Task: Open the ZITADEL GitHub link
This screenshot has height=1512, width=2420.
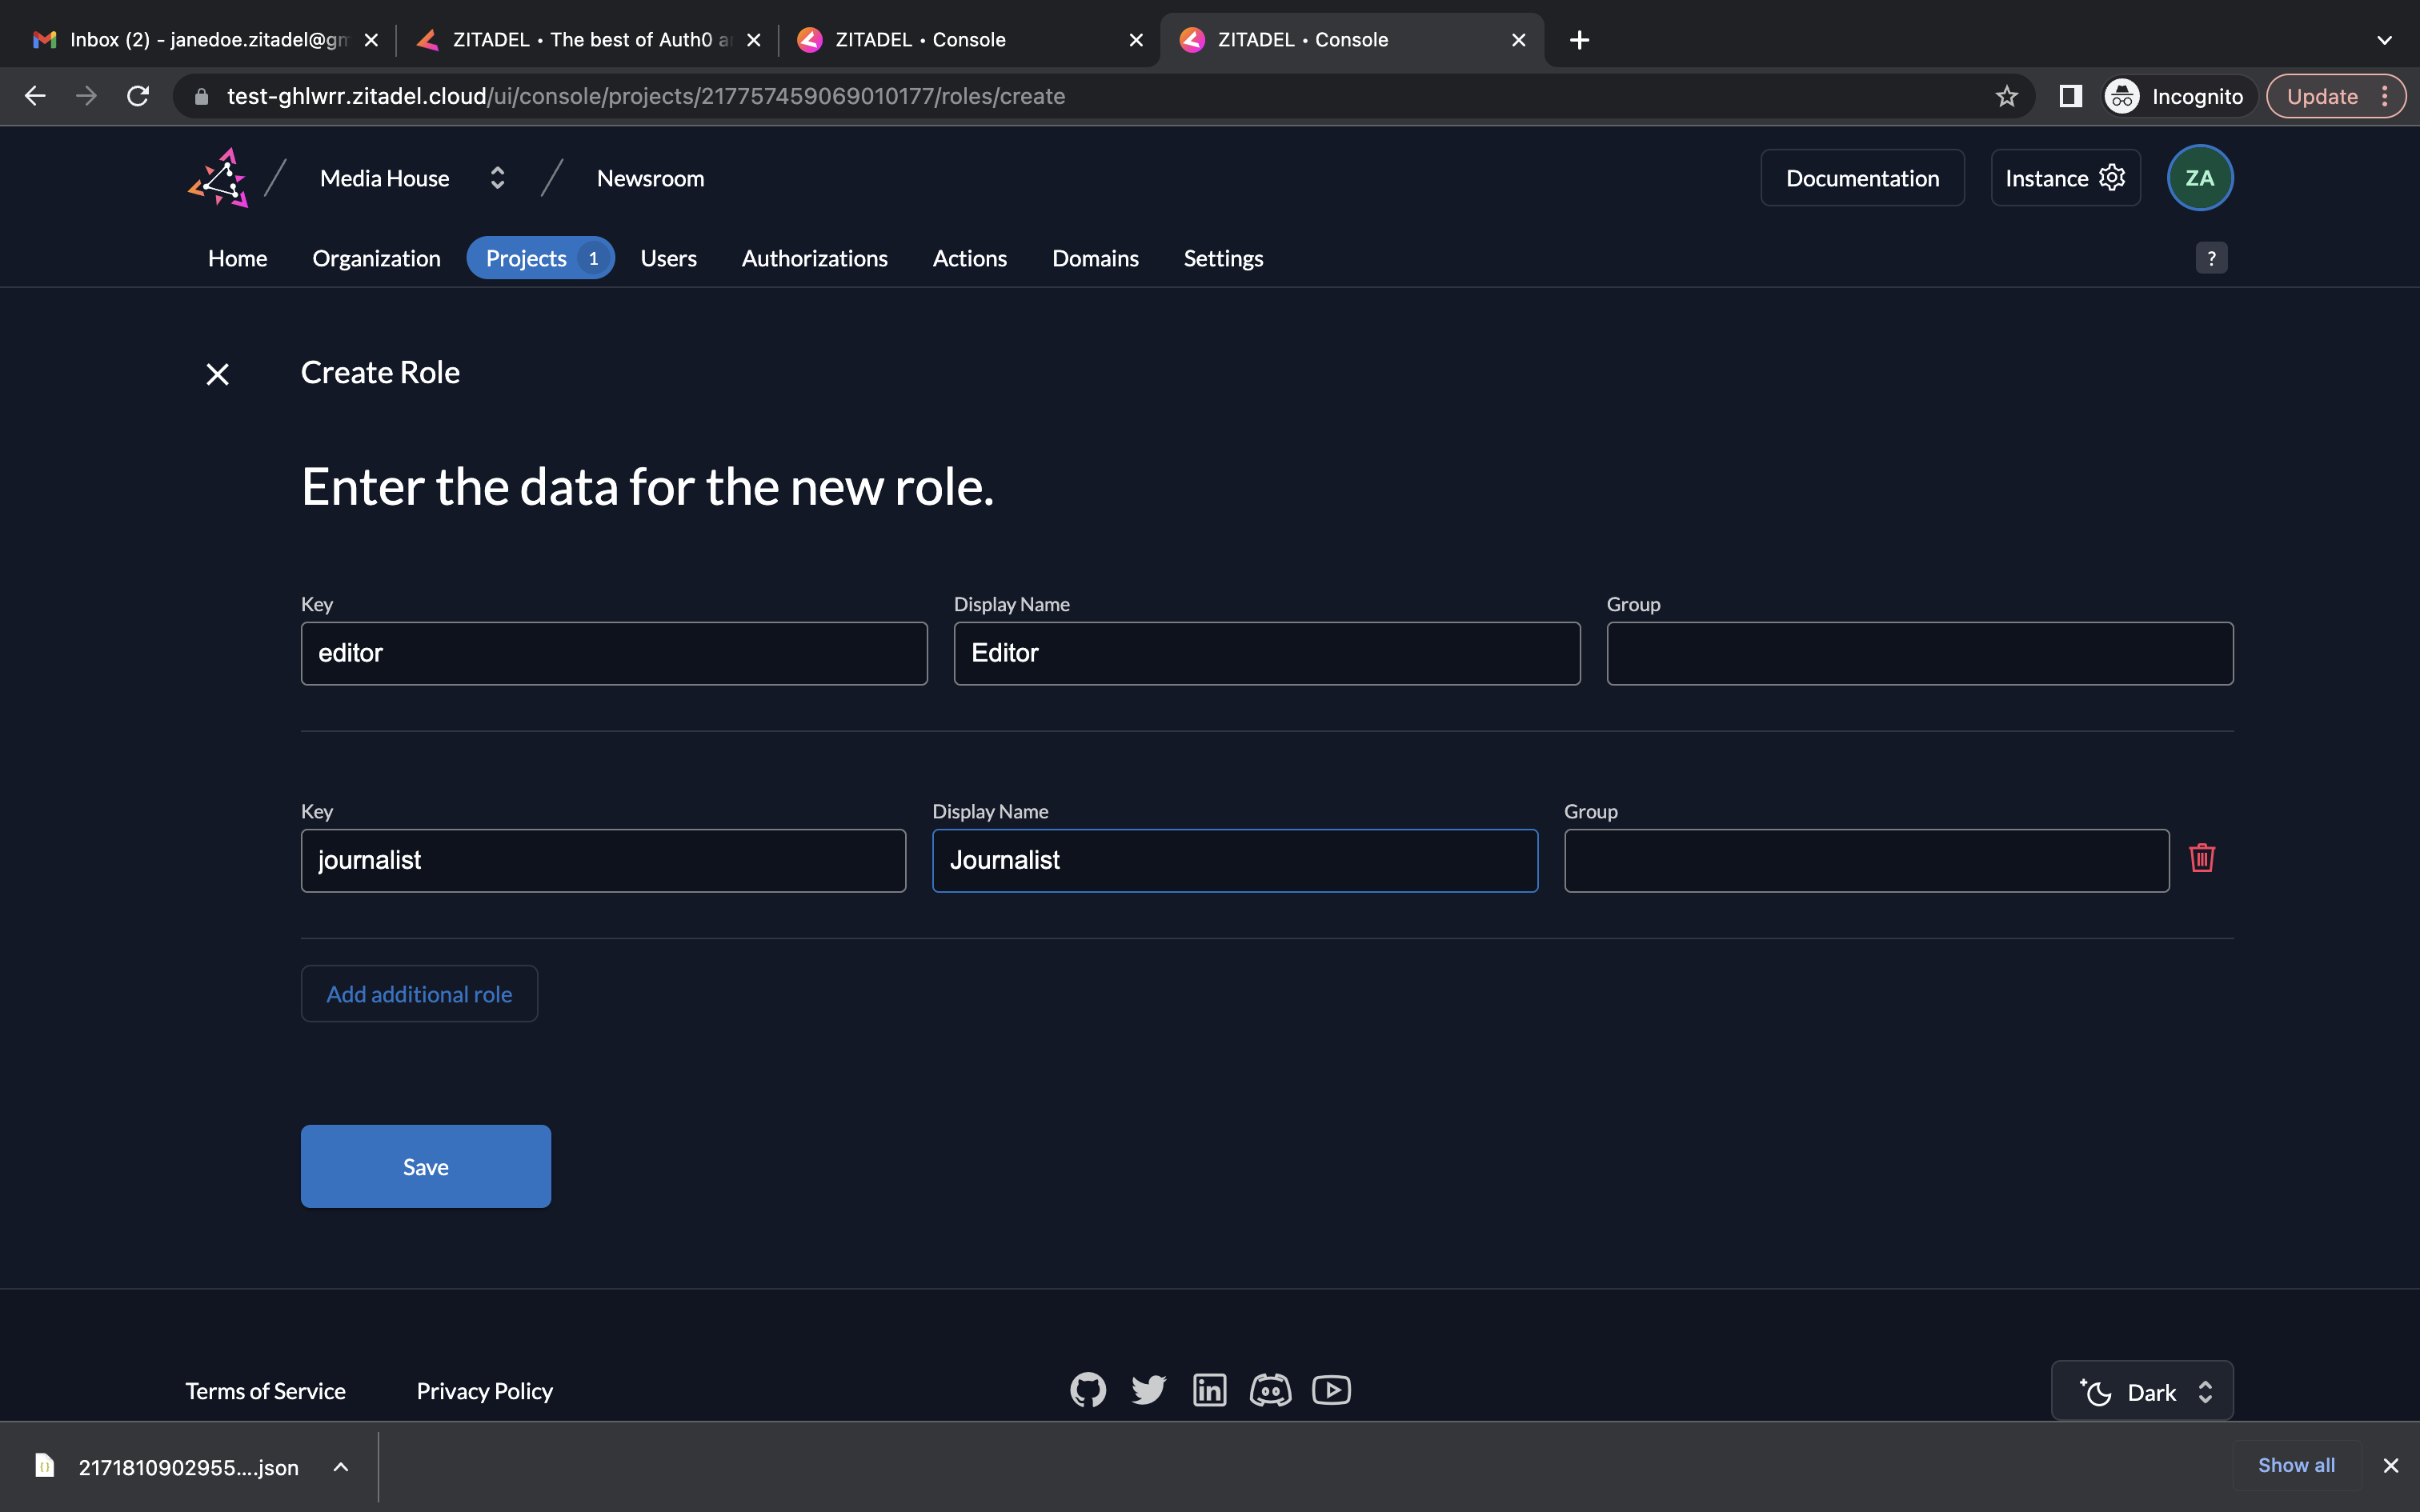Action: (x=1088, y=1390)
